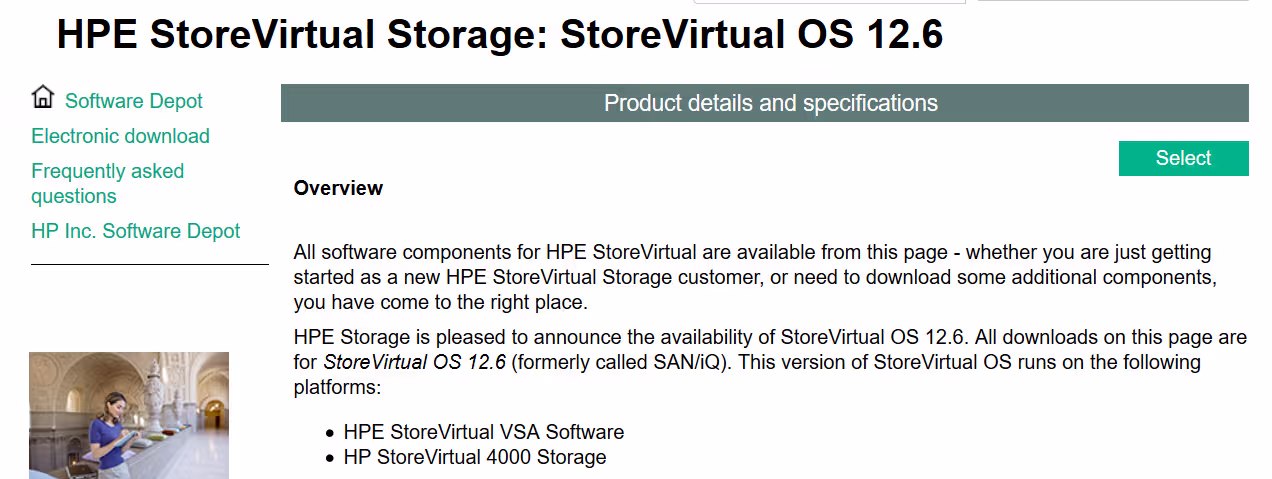Select the HPE StoreVirtual VSA Software list item
This screenshot has width=1272, height=479.
(x=483, y=432)
